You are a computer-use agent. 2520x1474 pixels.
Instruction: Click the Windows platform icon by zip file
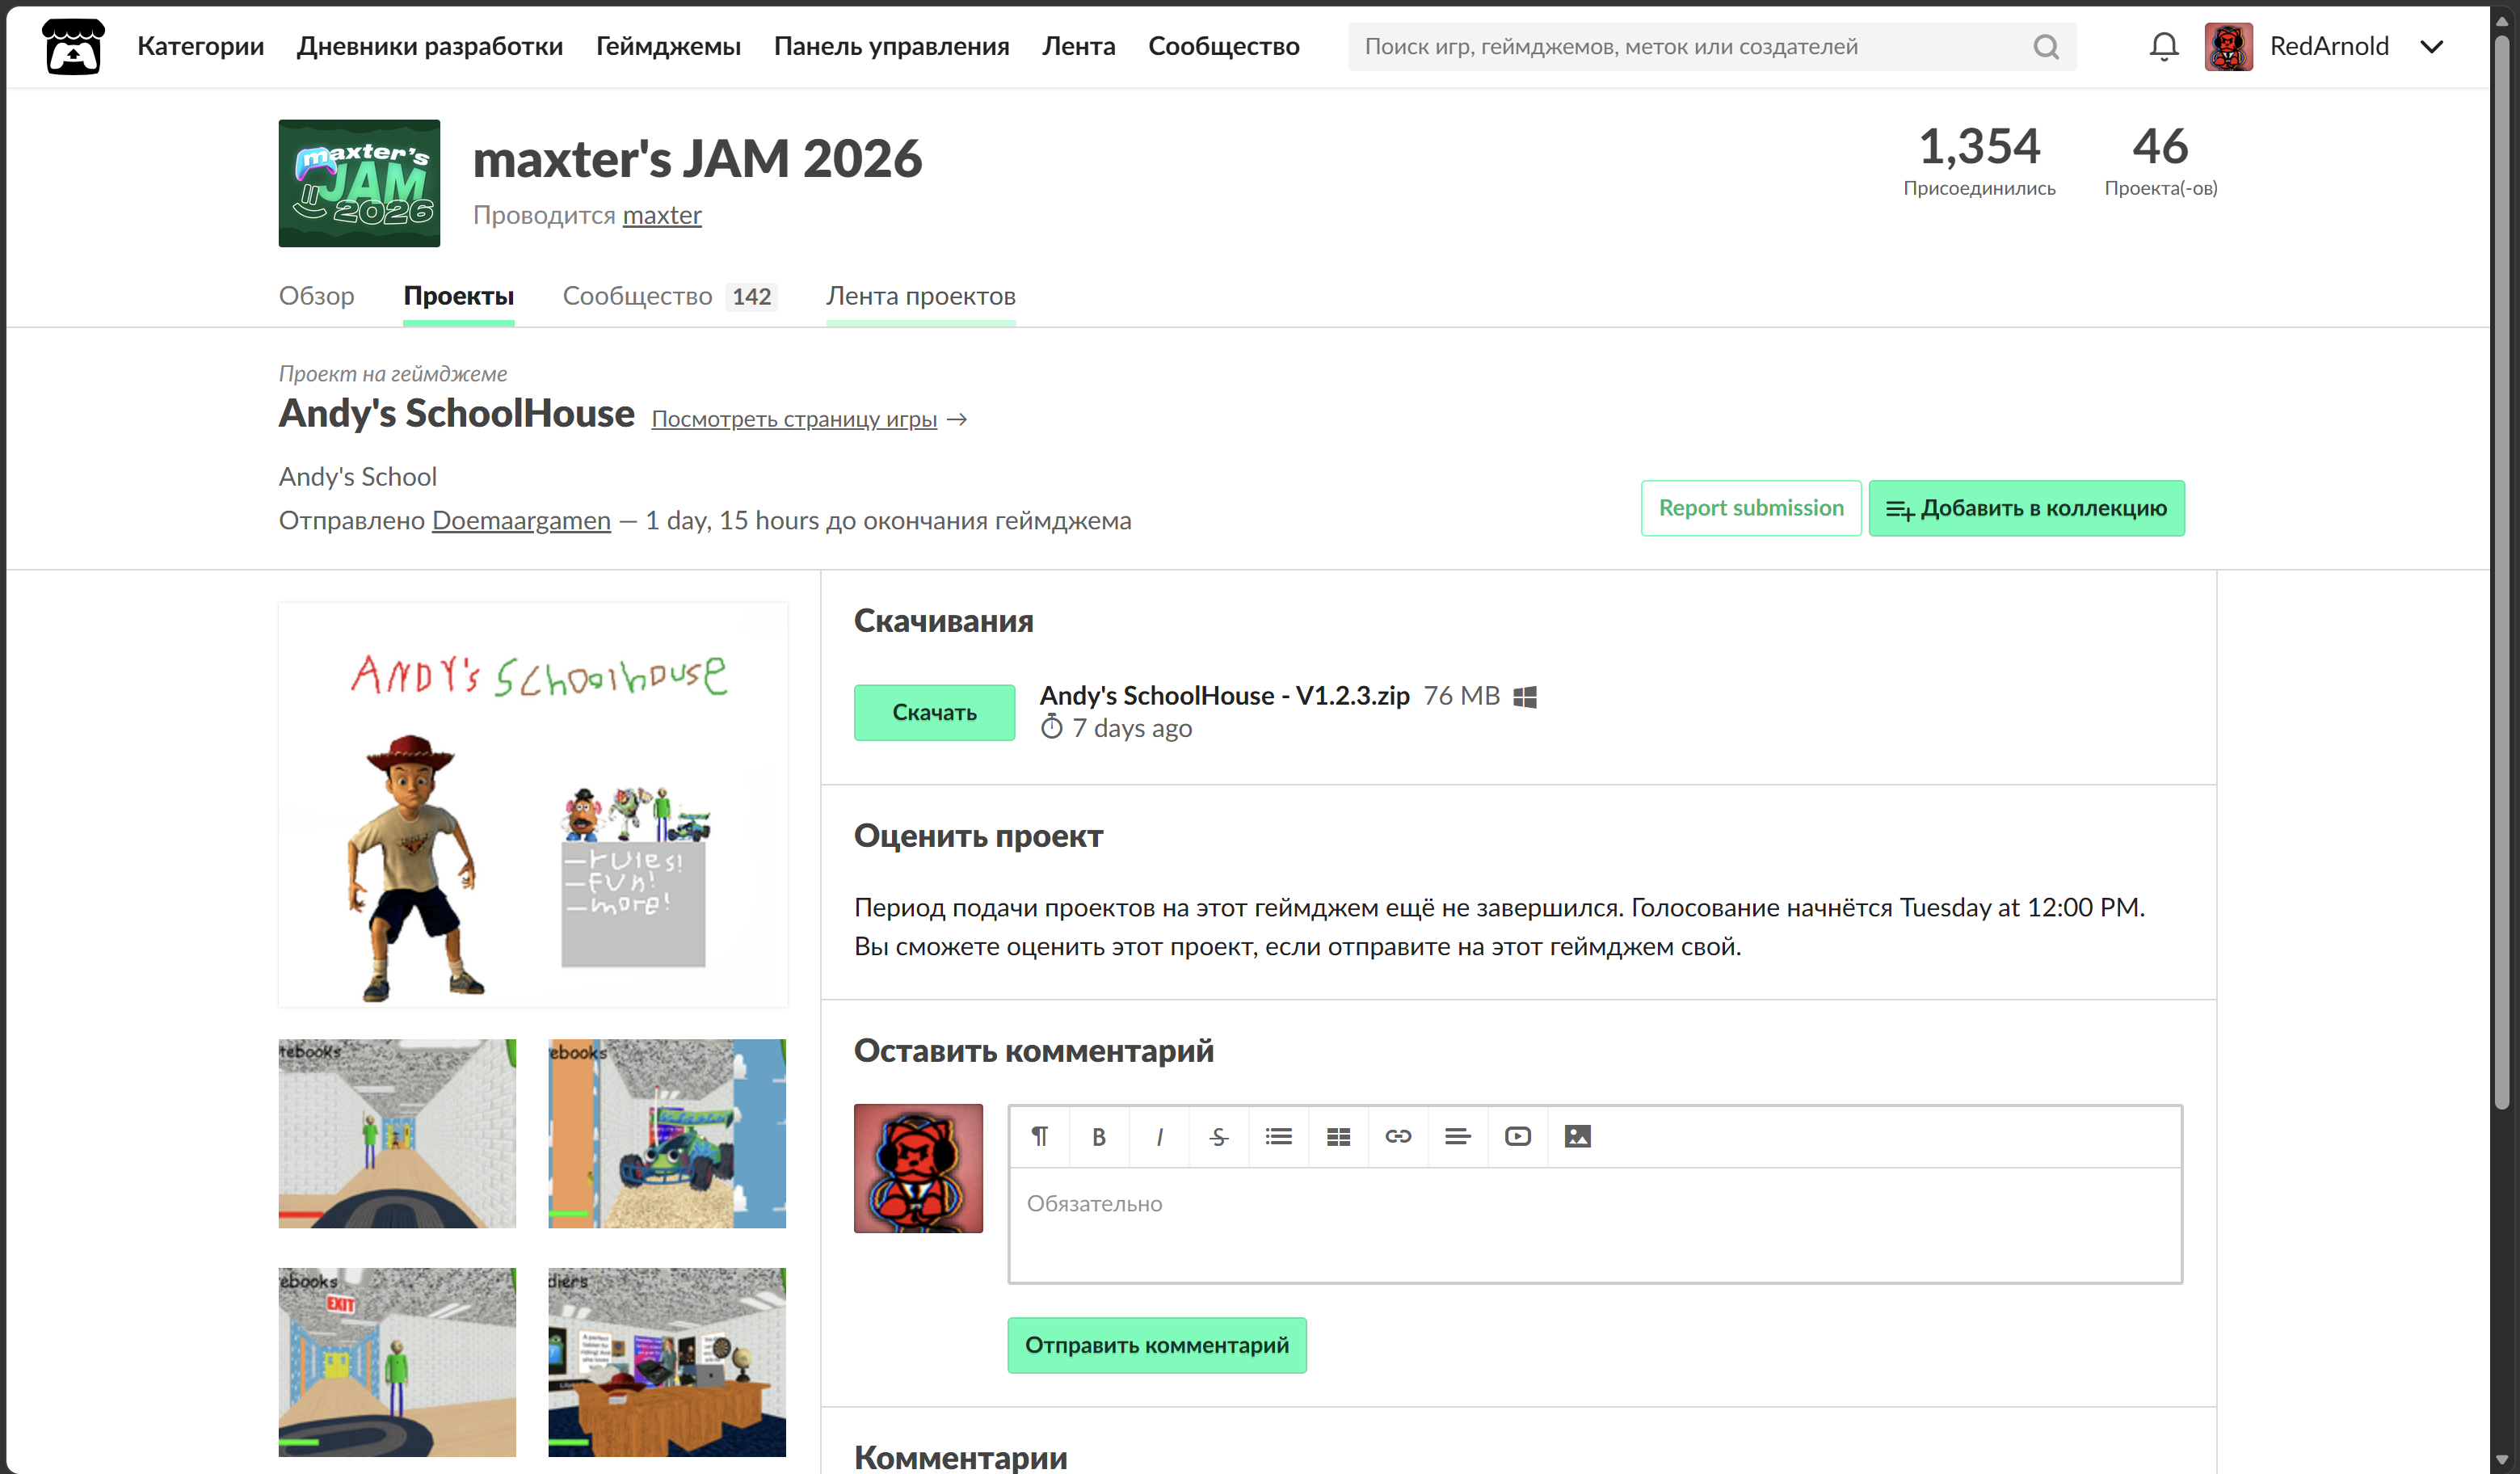click(1525, 697)
